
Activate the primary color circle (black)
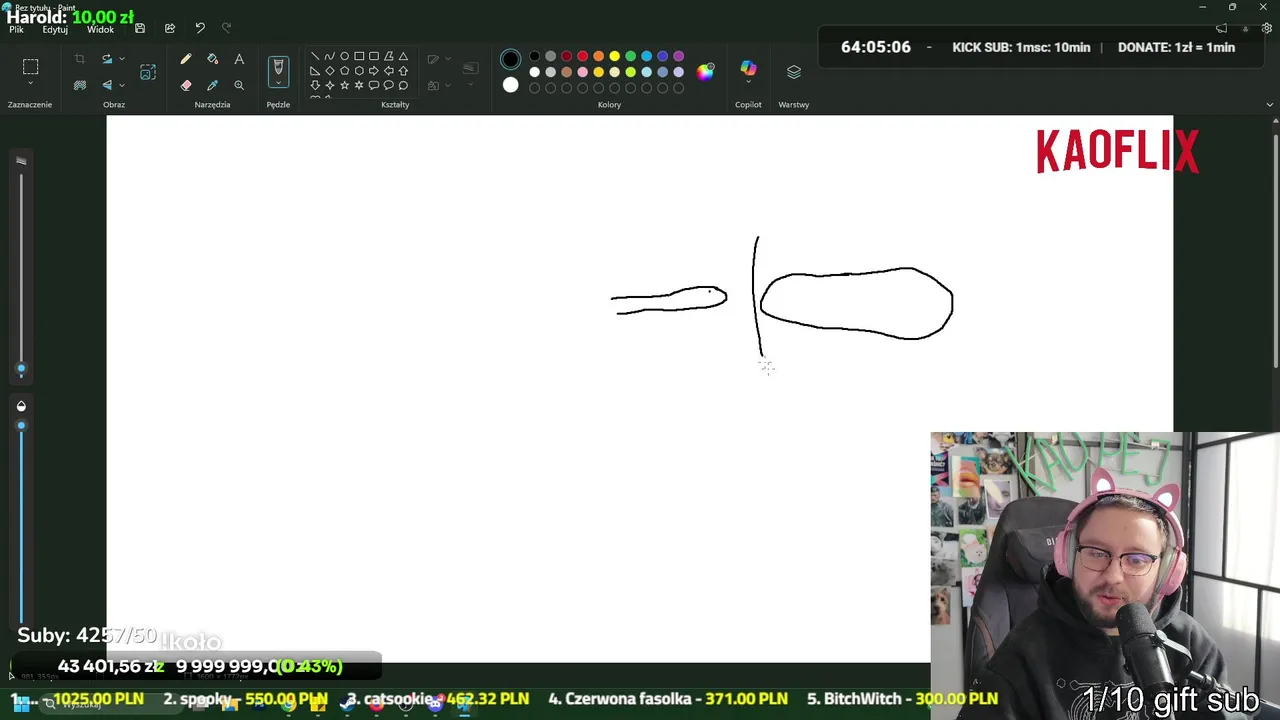pos(511,58)
